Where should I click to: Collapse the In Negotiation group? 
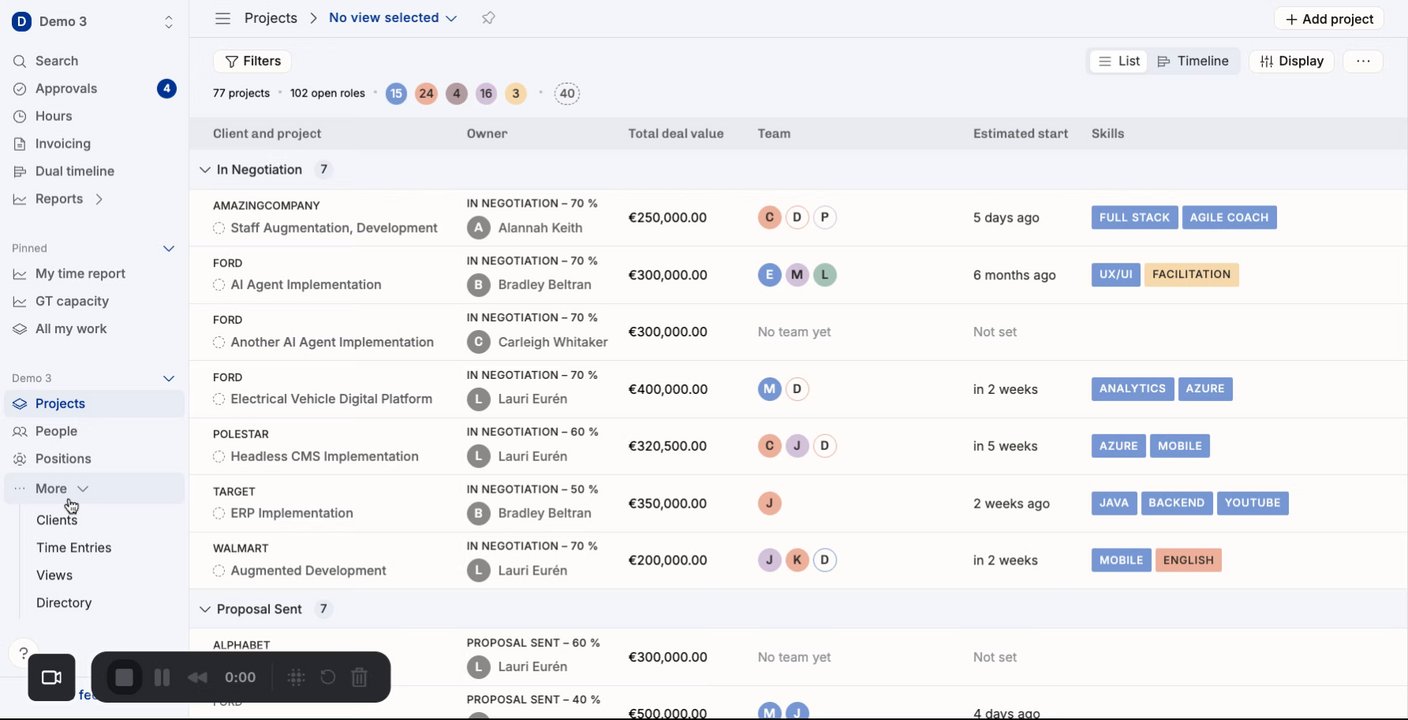(x=205, y=170)
